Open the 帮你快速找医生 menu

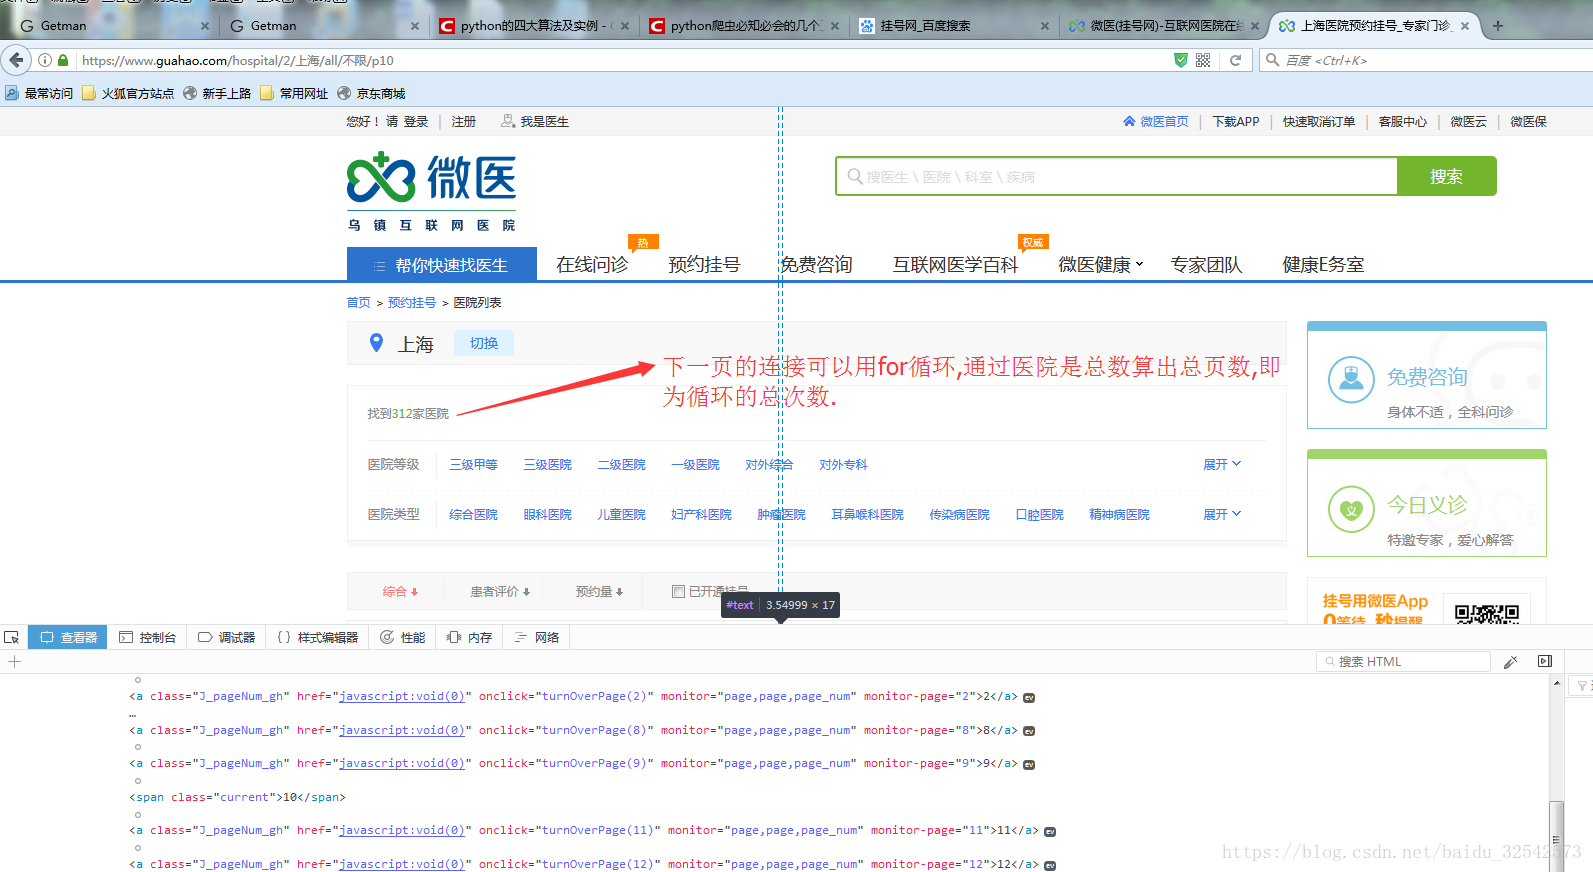coord(442,264)
